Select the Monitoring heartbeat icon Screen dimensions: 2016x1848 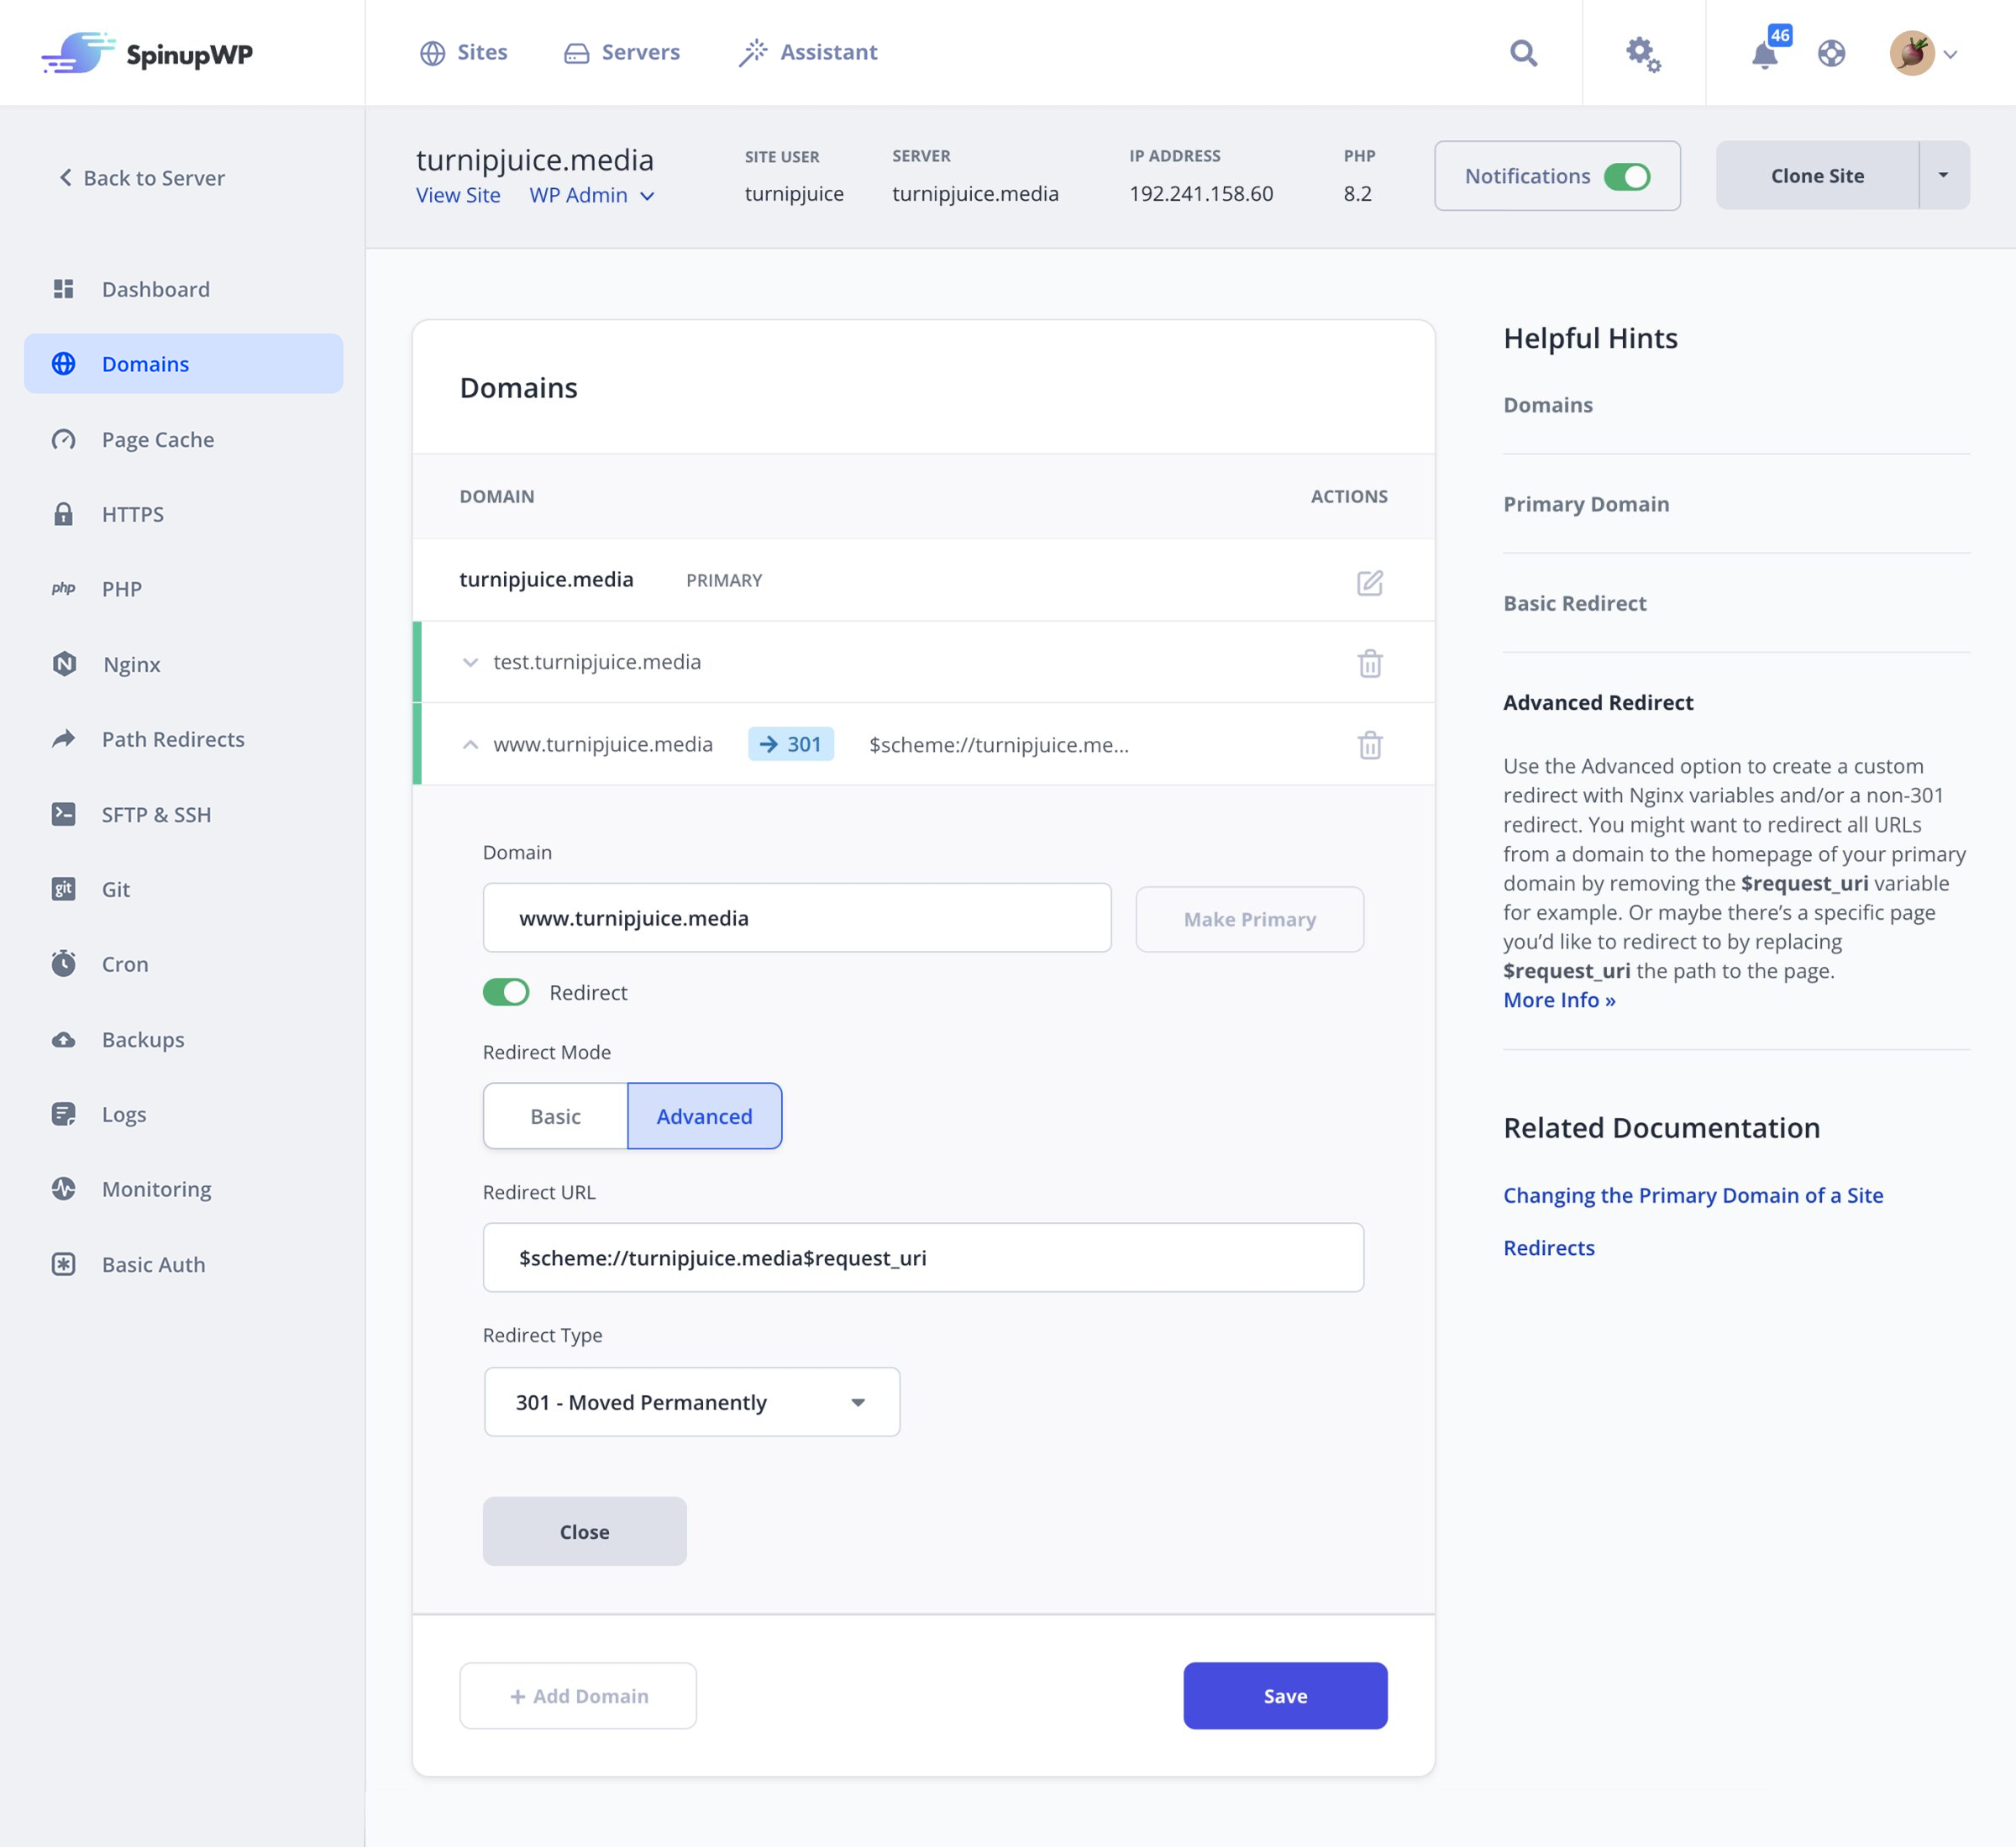64,1189
